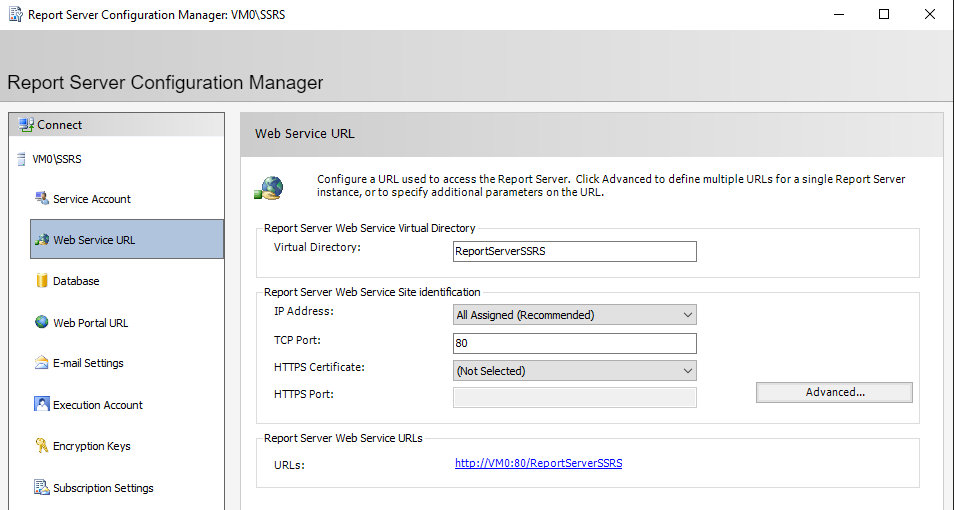Click the Site identification group title
This screenshot has width=954, height=510.
372,292
